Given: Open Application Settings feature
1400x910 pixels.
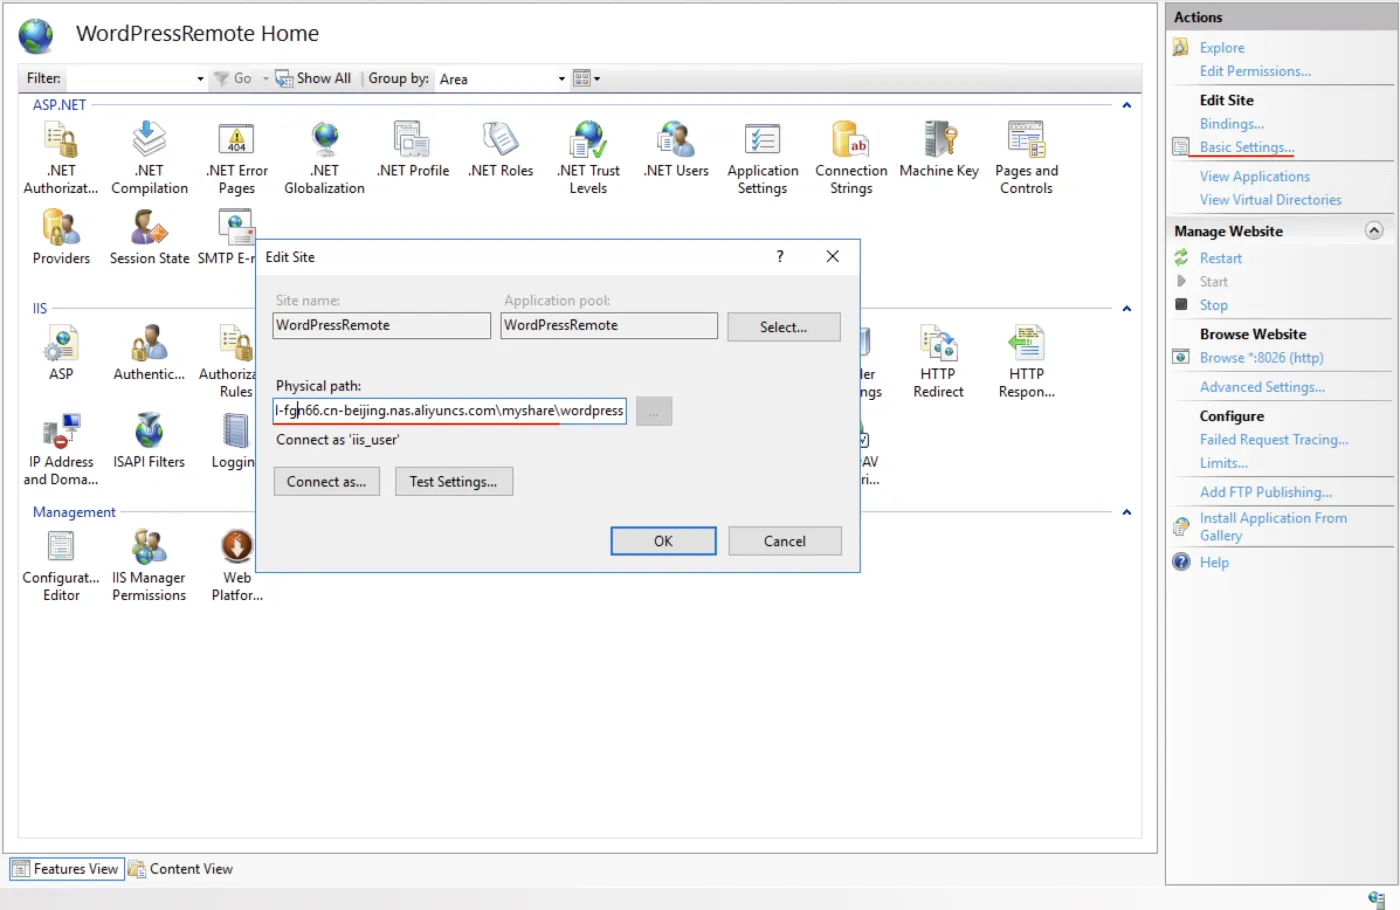Looking at the screenshot, I should (763, 157).
